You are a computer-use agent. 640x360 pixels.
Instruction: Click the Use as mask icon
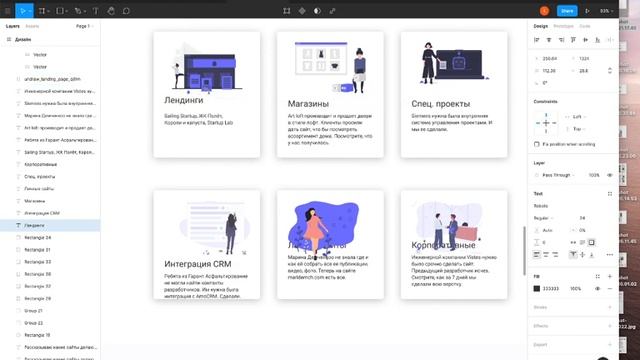317,11
